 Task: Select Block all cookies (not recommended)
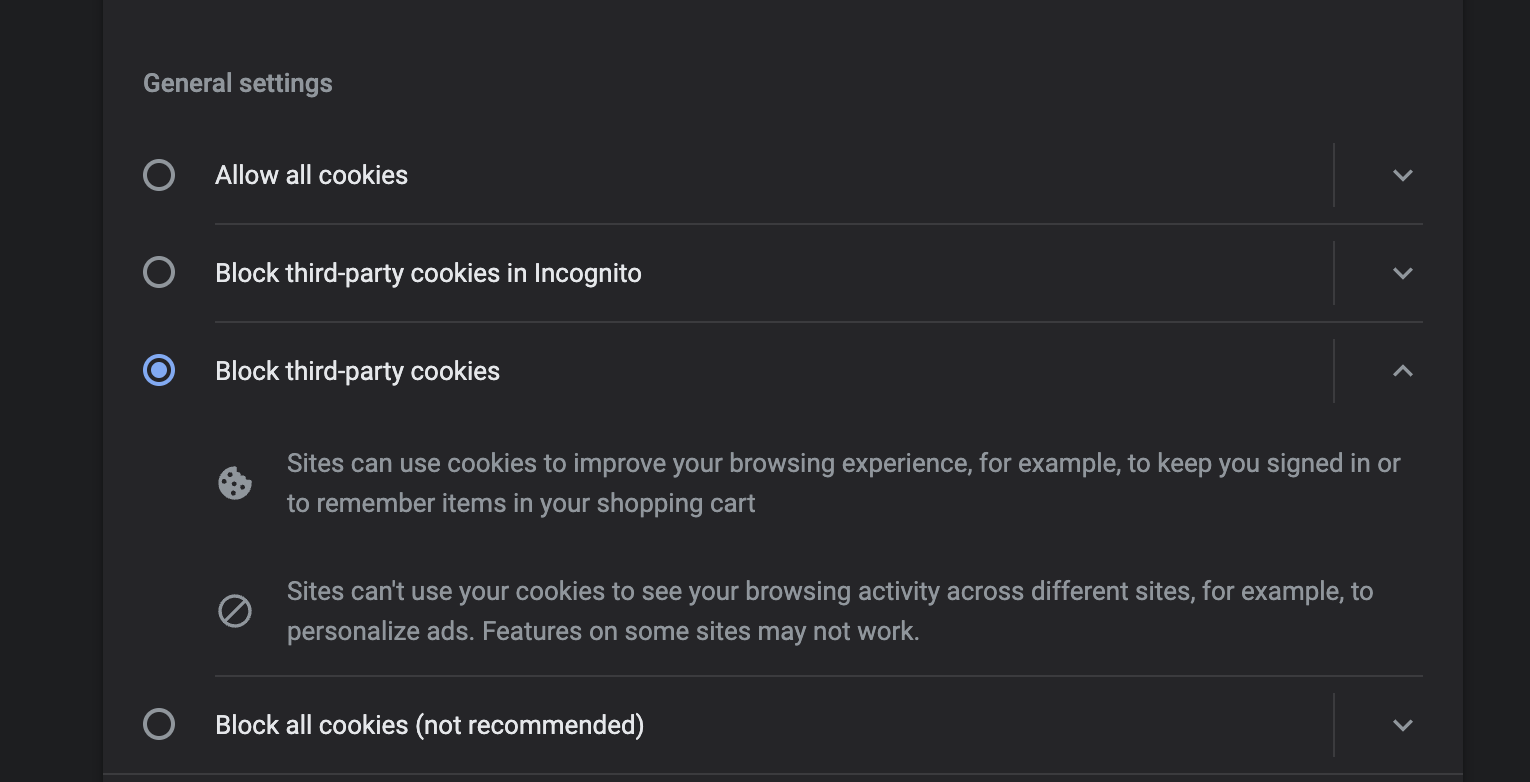pos(159,725)
